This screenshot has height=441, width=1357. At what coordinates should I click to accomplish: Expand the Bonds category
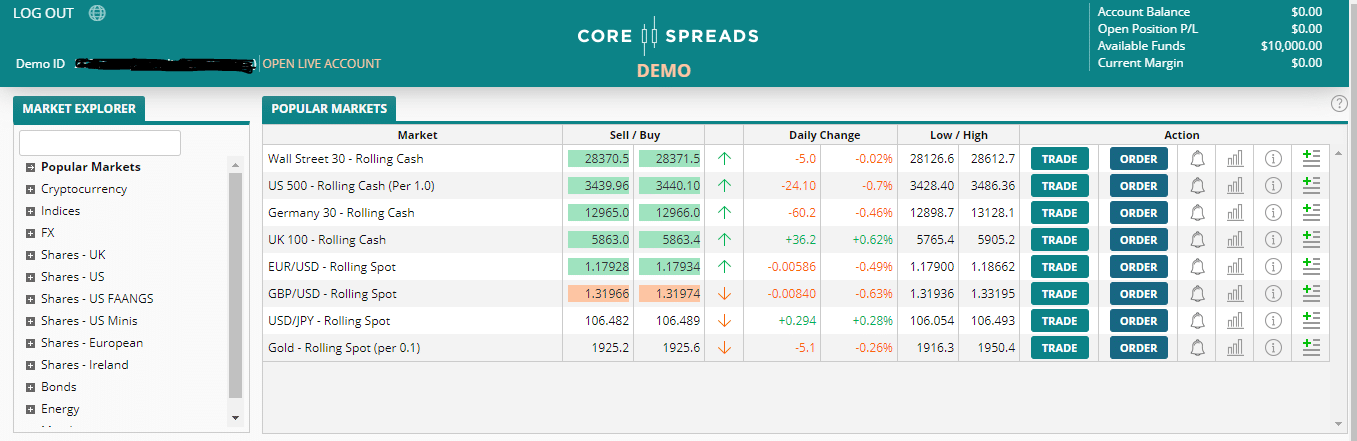[x=31, y=387]
